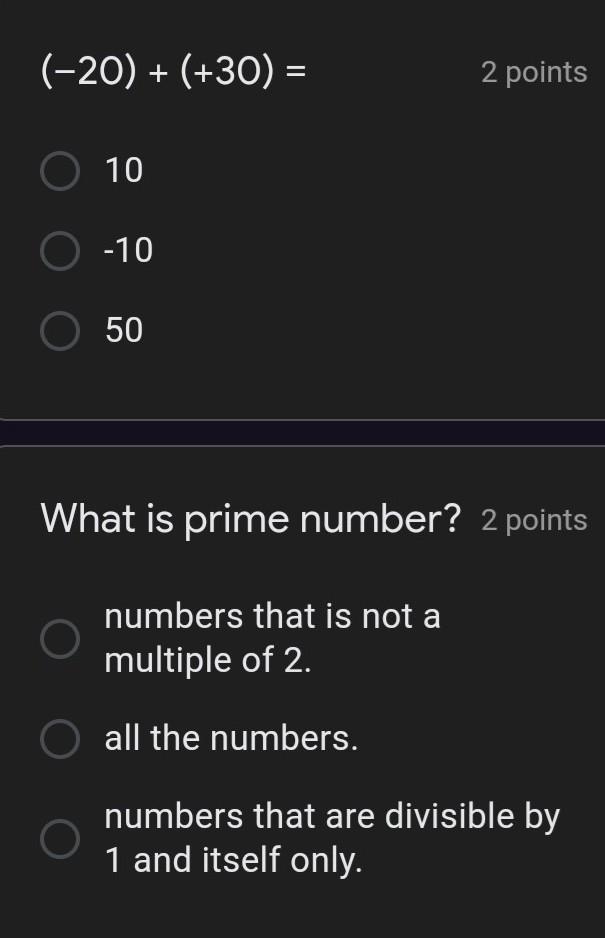Viewport: 605px width, 938px height.
Task: Click the dark divider strip between question cards
Action: 302,433
